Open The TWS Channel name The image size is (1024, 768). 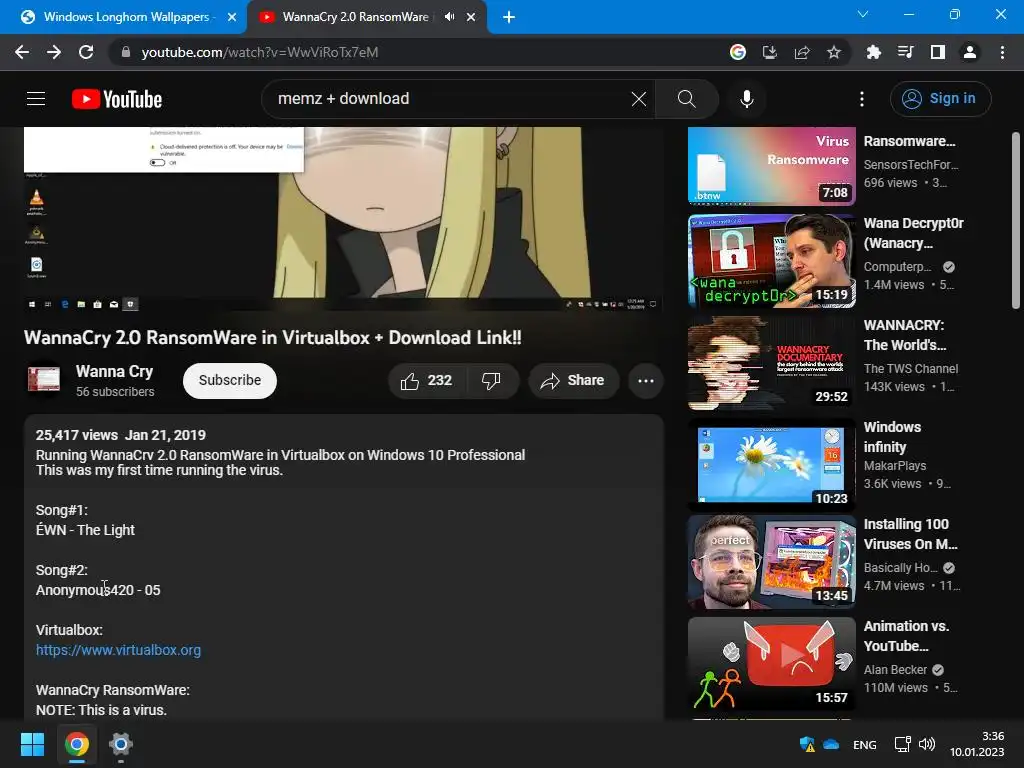(x=910, y=369)
